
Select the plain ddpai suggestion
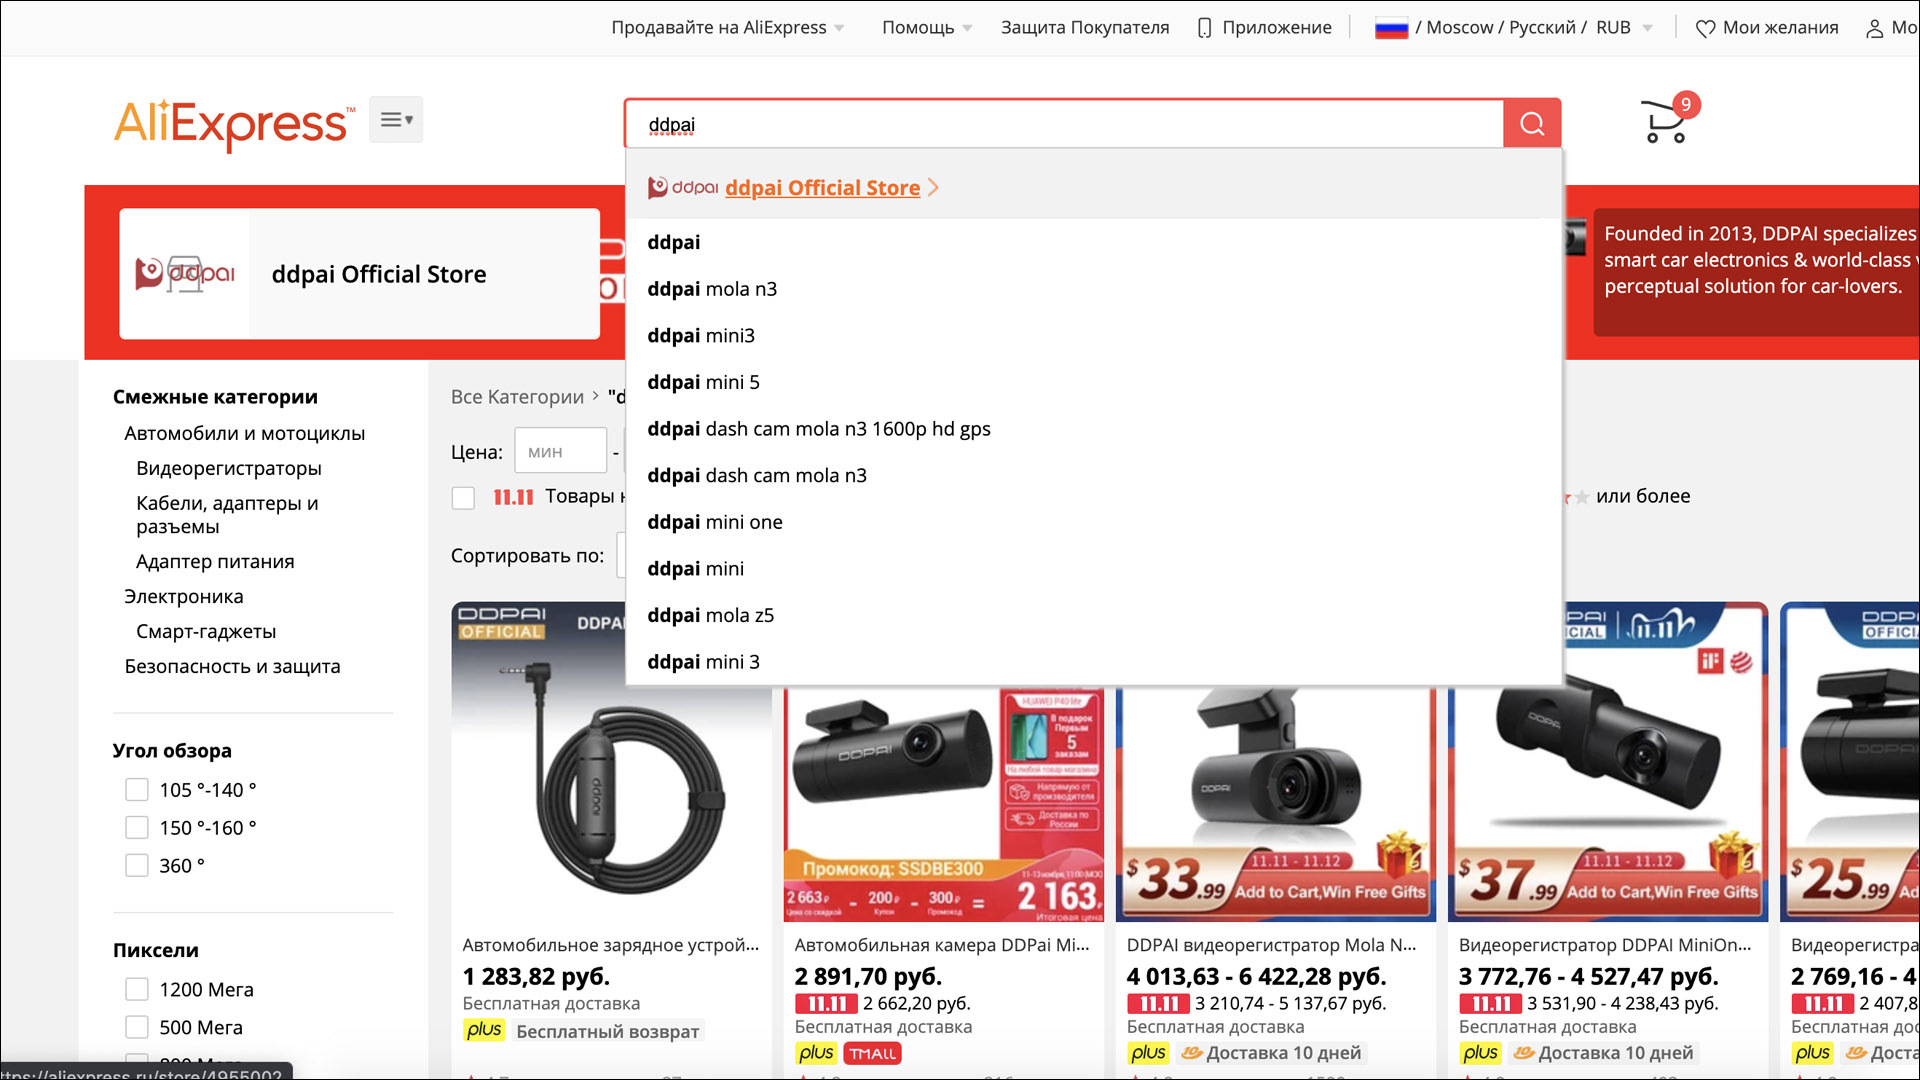pos(1094,242)
